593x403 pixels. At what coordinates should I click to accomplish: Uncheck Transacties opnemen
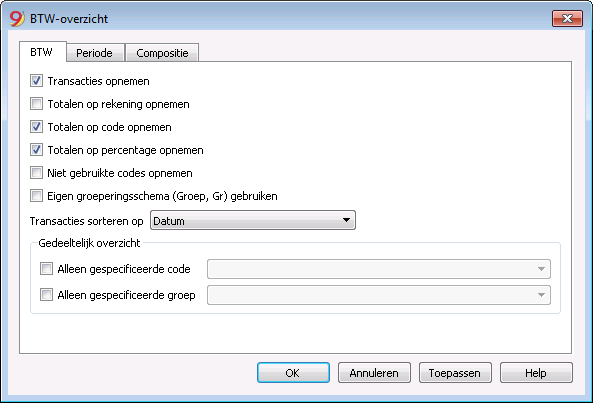pos(36,81)
